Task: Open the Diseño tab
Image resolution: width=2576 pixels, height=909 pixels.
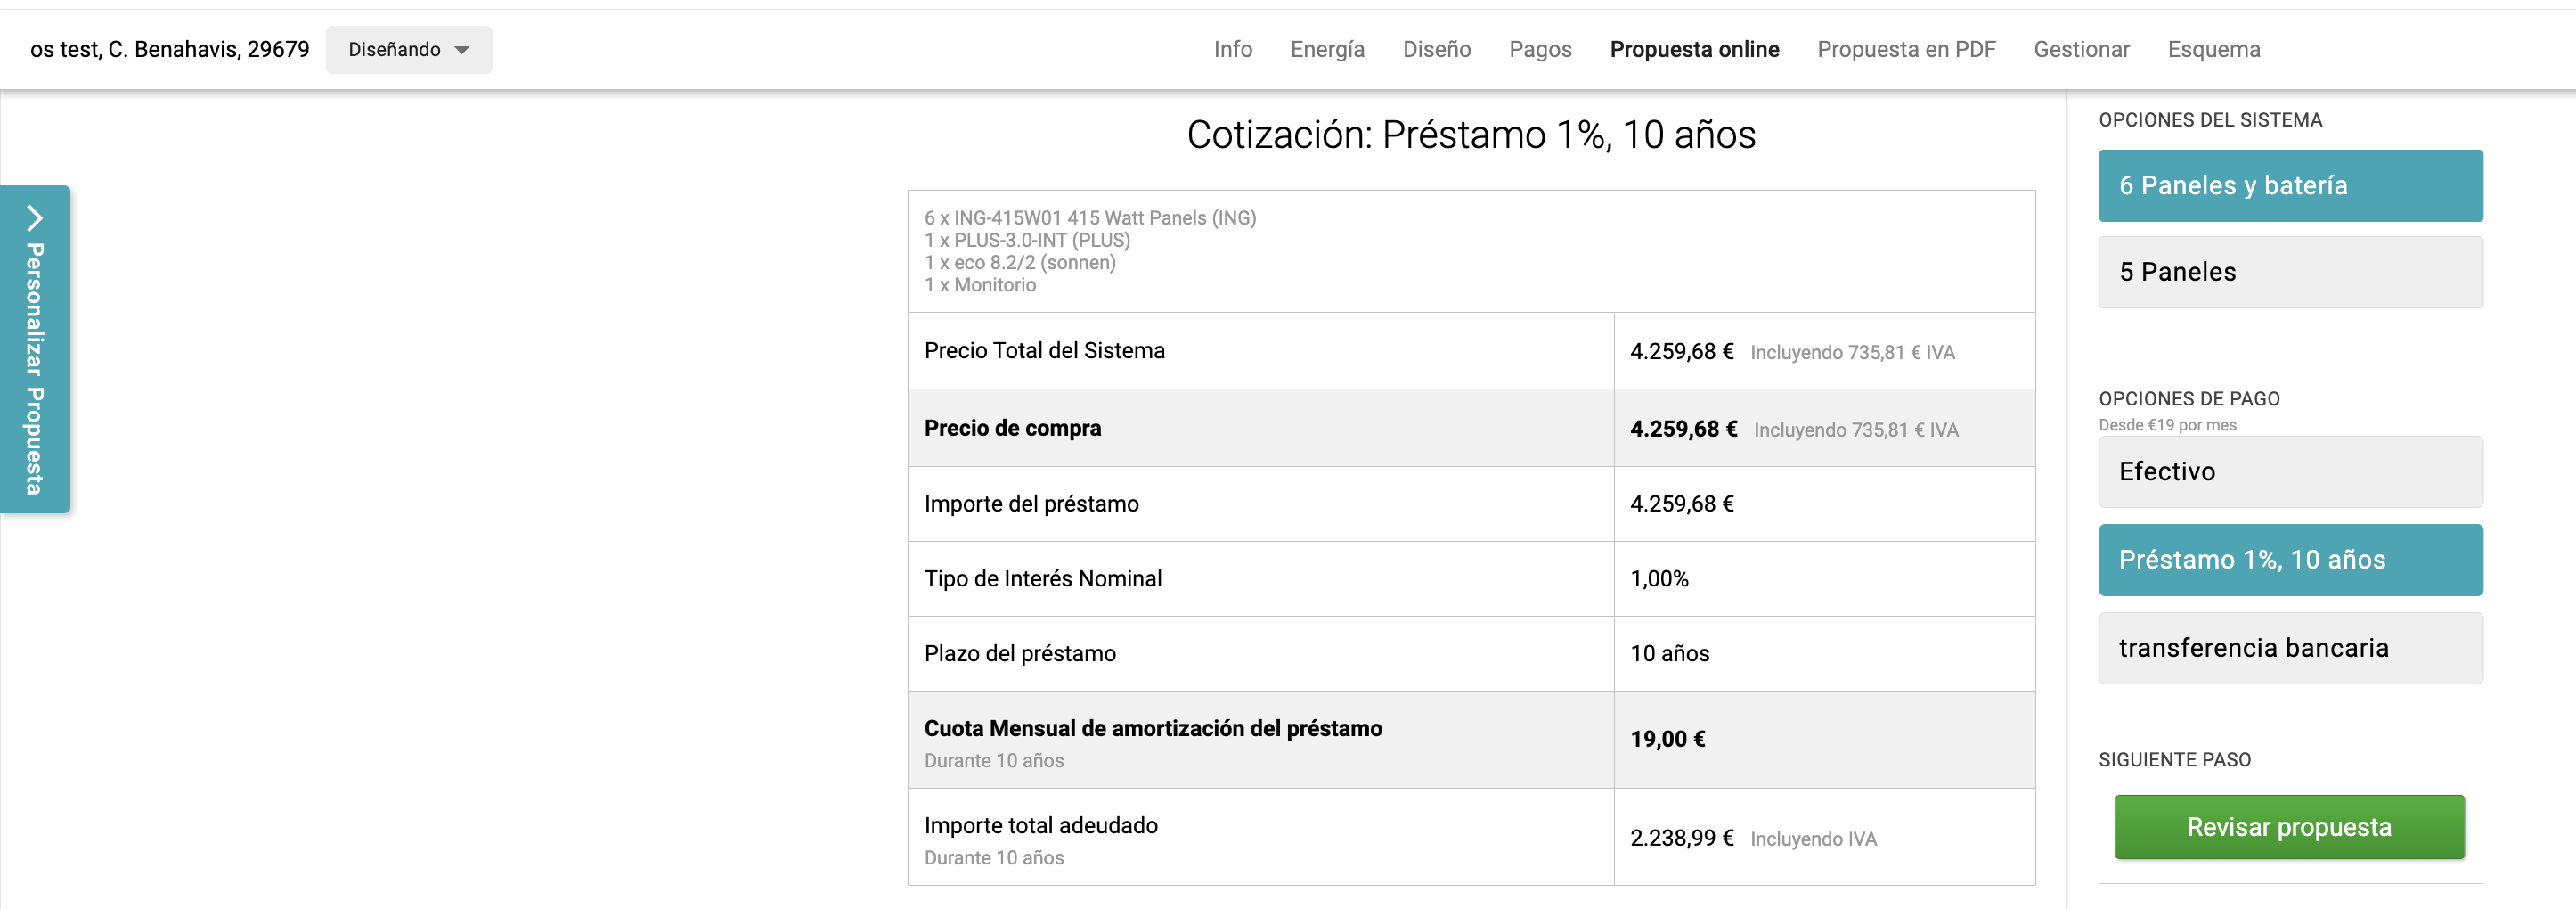Action: (1436, 50)
